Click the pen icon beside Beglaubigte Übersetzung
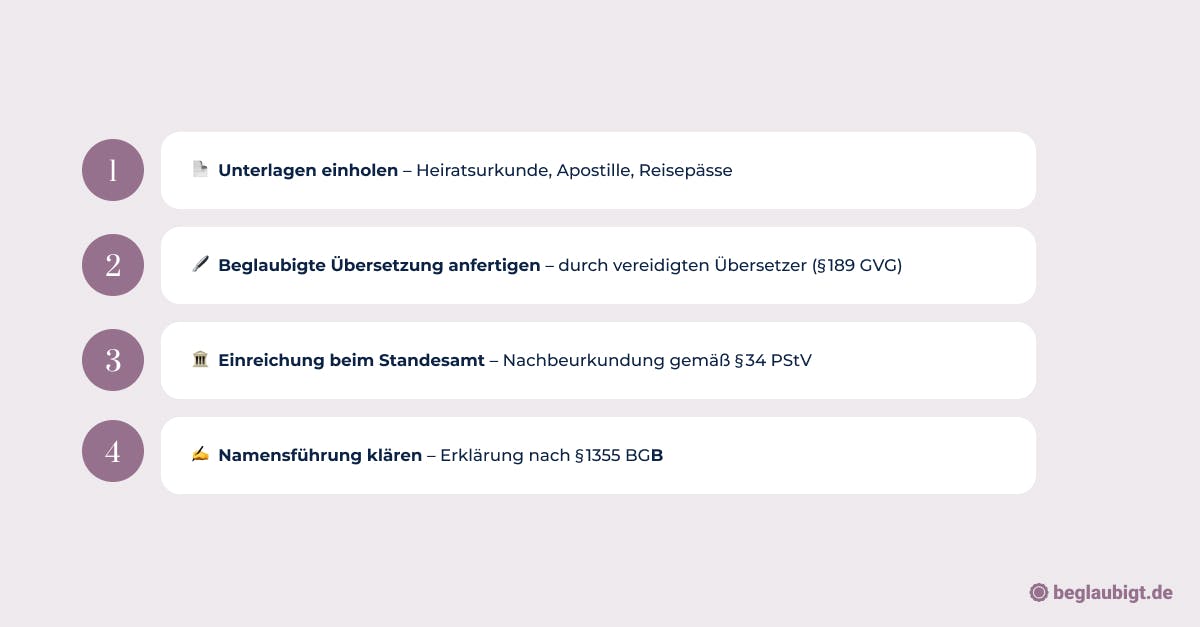The width and height of the screenshot is (1200, 627). [x=200, y=265]
